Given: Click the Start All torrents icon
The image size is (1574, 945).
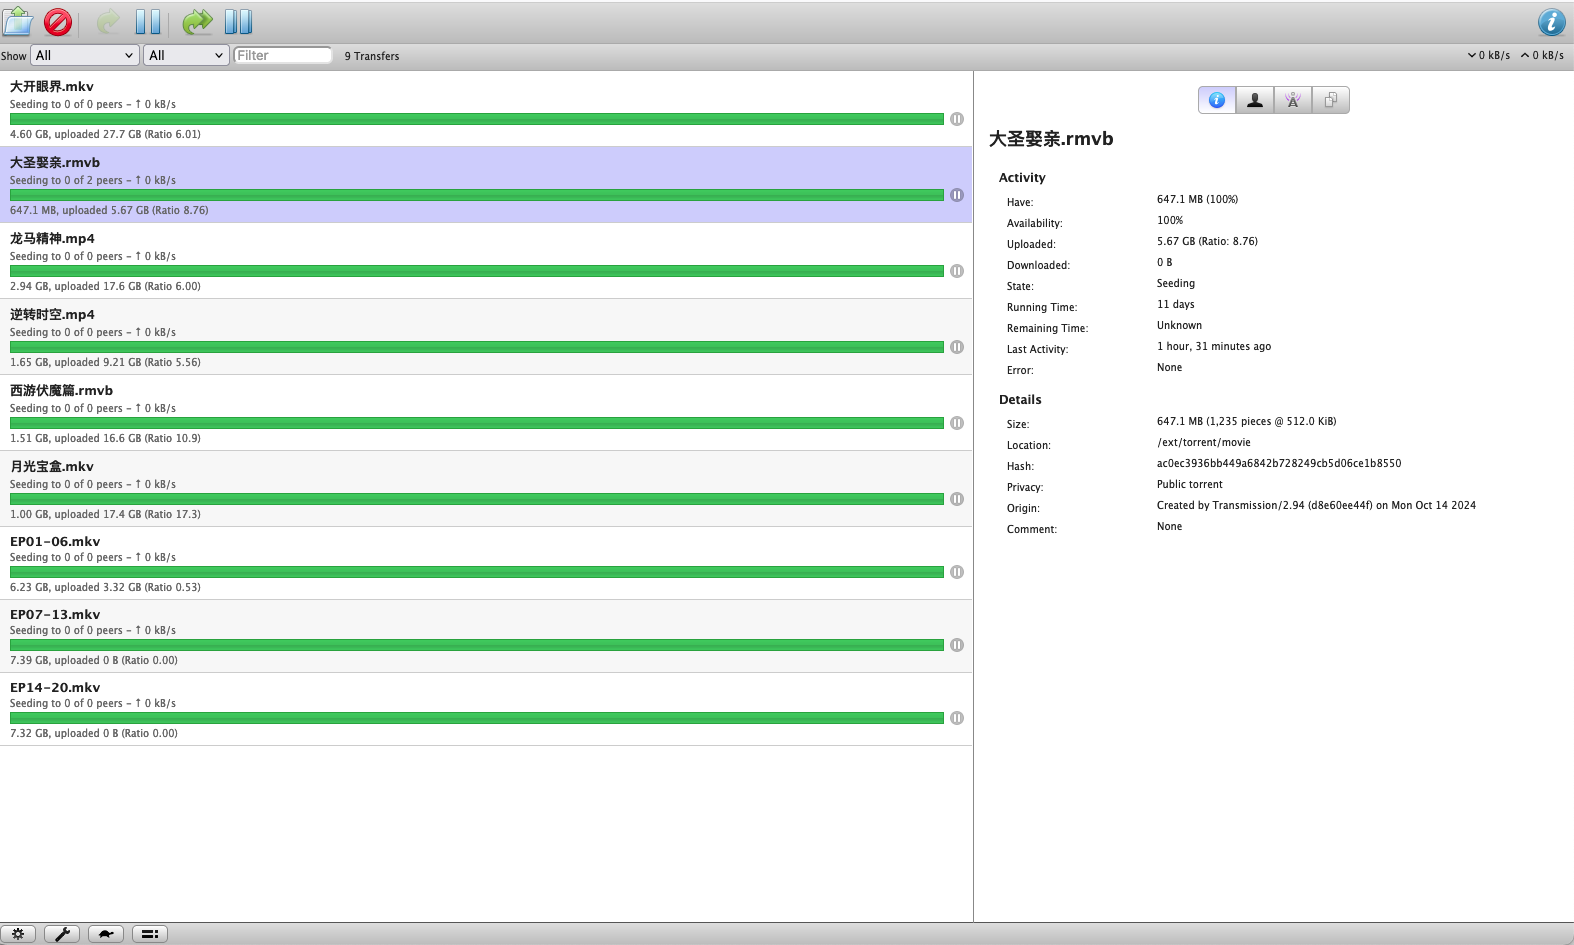Looking at the screenshot, I should pyautogui.click(x=198, y=22).
